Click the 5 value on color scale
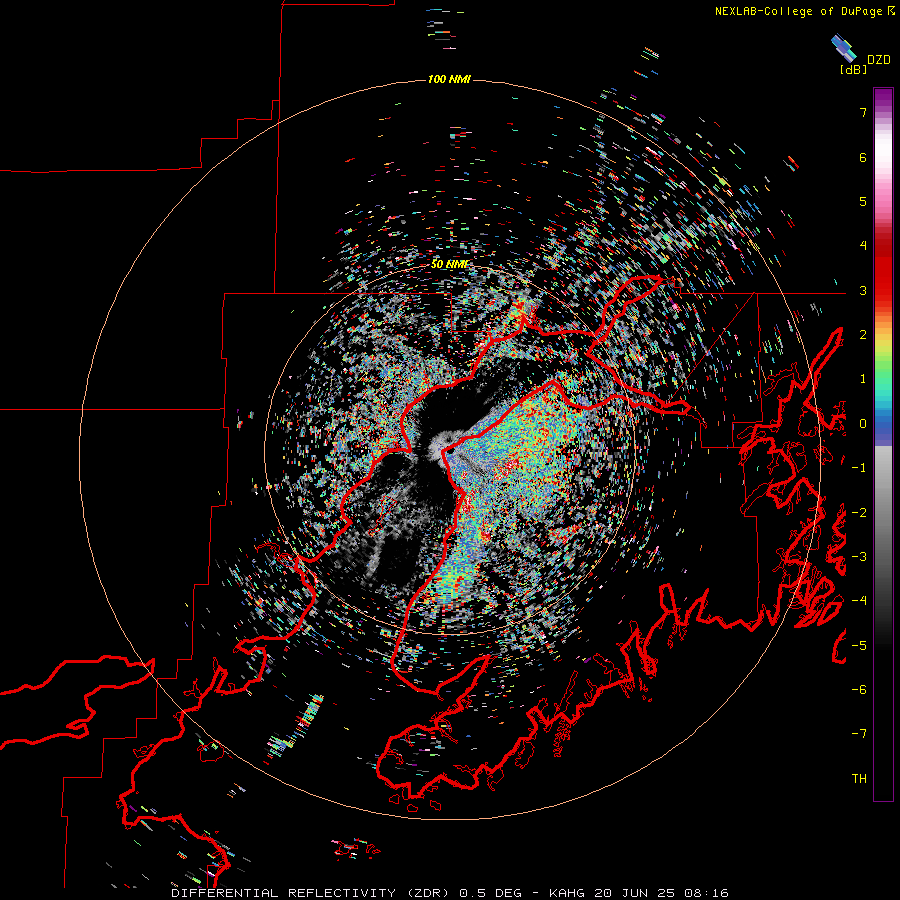This screenshot has height=900, width=900. [863, 201]
